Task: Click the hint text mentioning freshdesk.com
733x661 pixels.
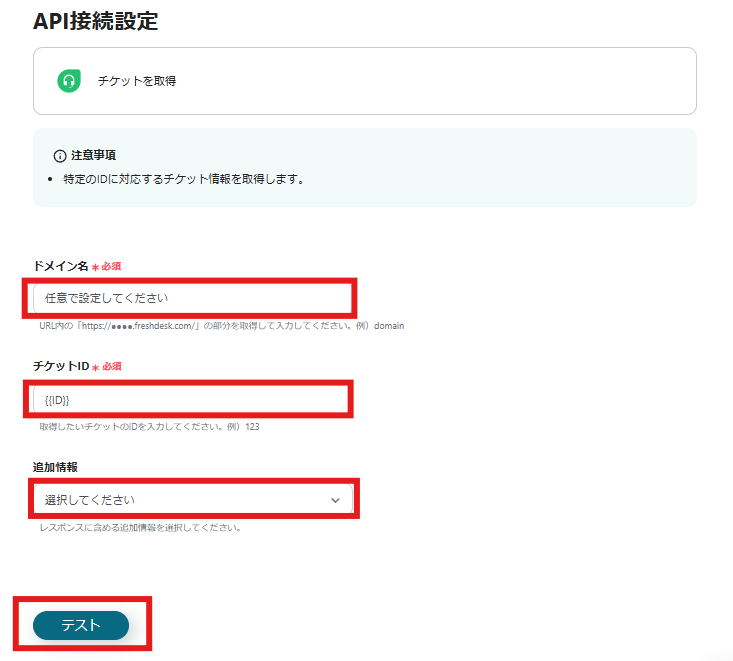Action: (222, 326)
